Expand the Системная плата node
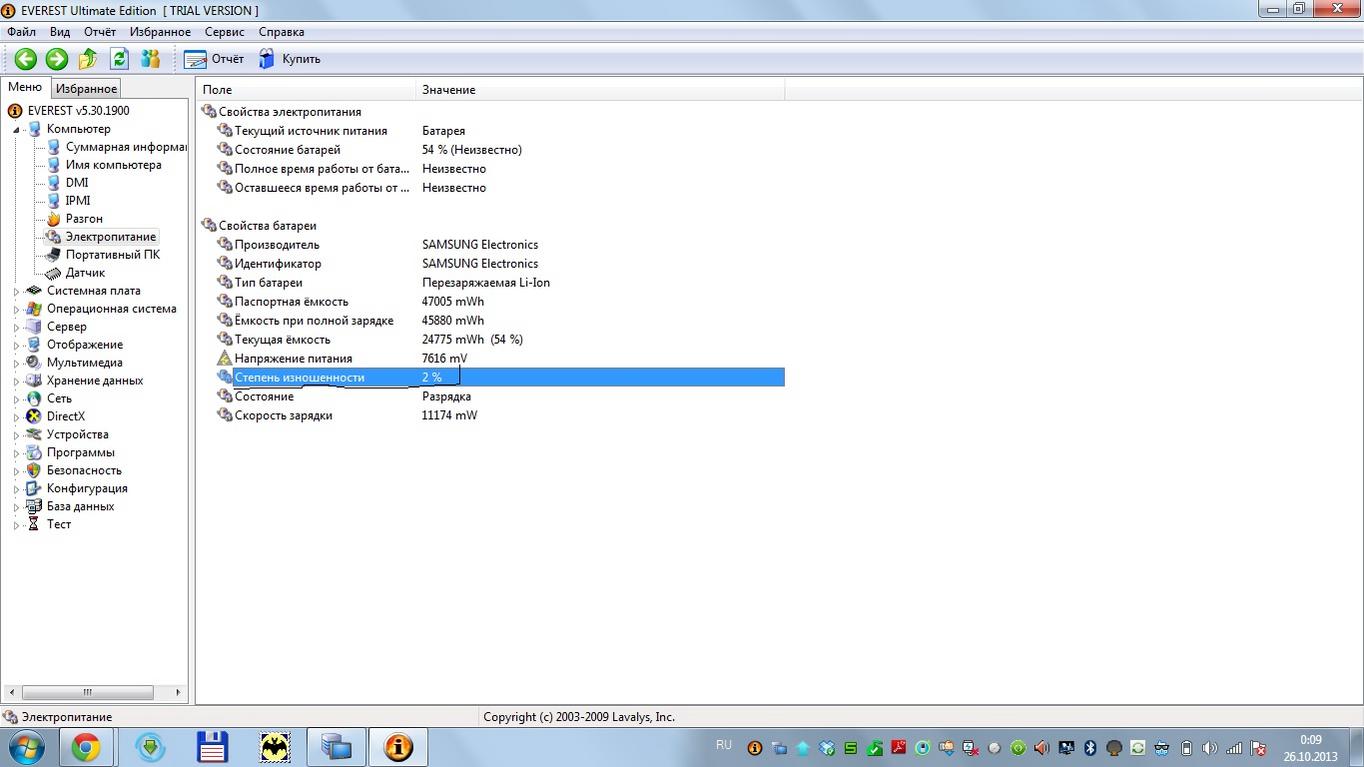 click(x=16, y=291)
